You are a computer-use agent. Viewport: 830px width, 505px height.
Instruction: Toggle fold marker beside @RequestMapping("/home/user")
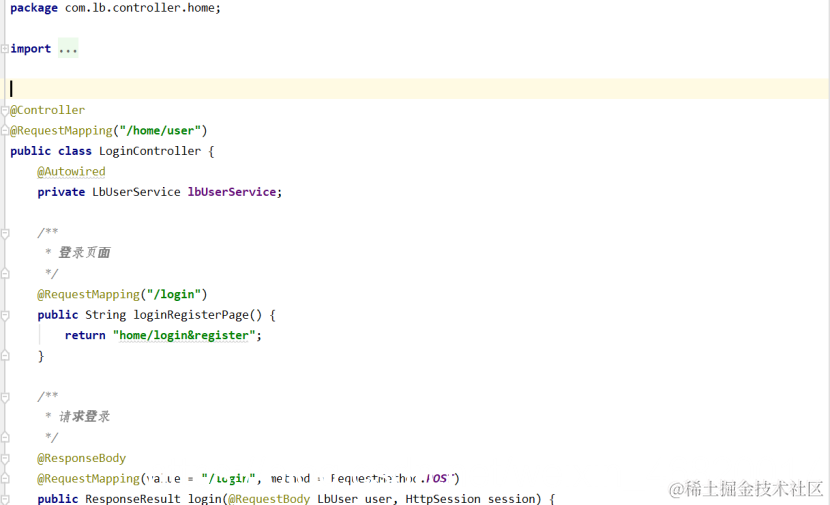point(5,130)
